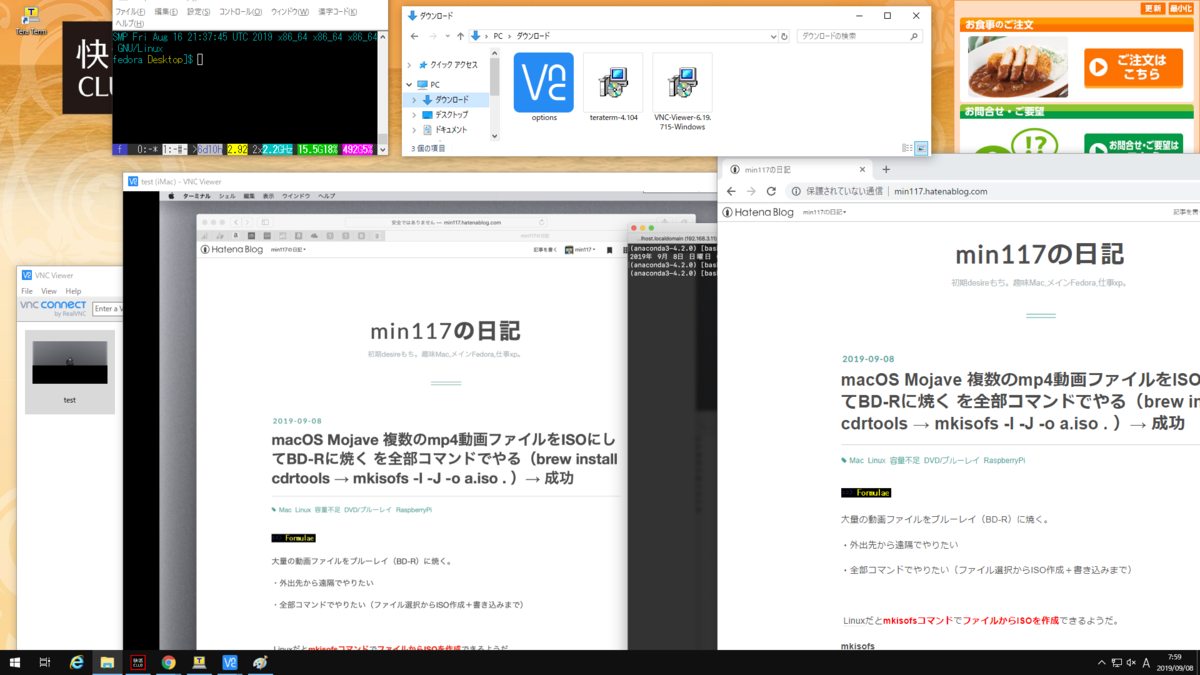Viewport: 1200px width, 675px height.
Task: Click the ご注文はこちら button
Action: click(x=1133, y=68)
